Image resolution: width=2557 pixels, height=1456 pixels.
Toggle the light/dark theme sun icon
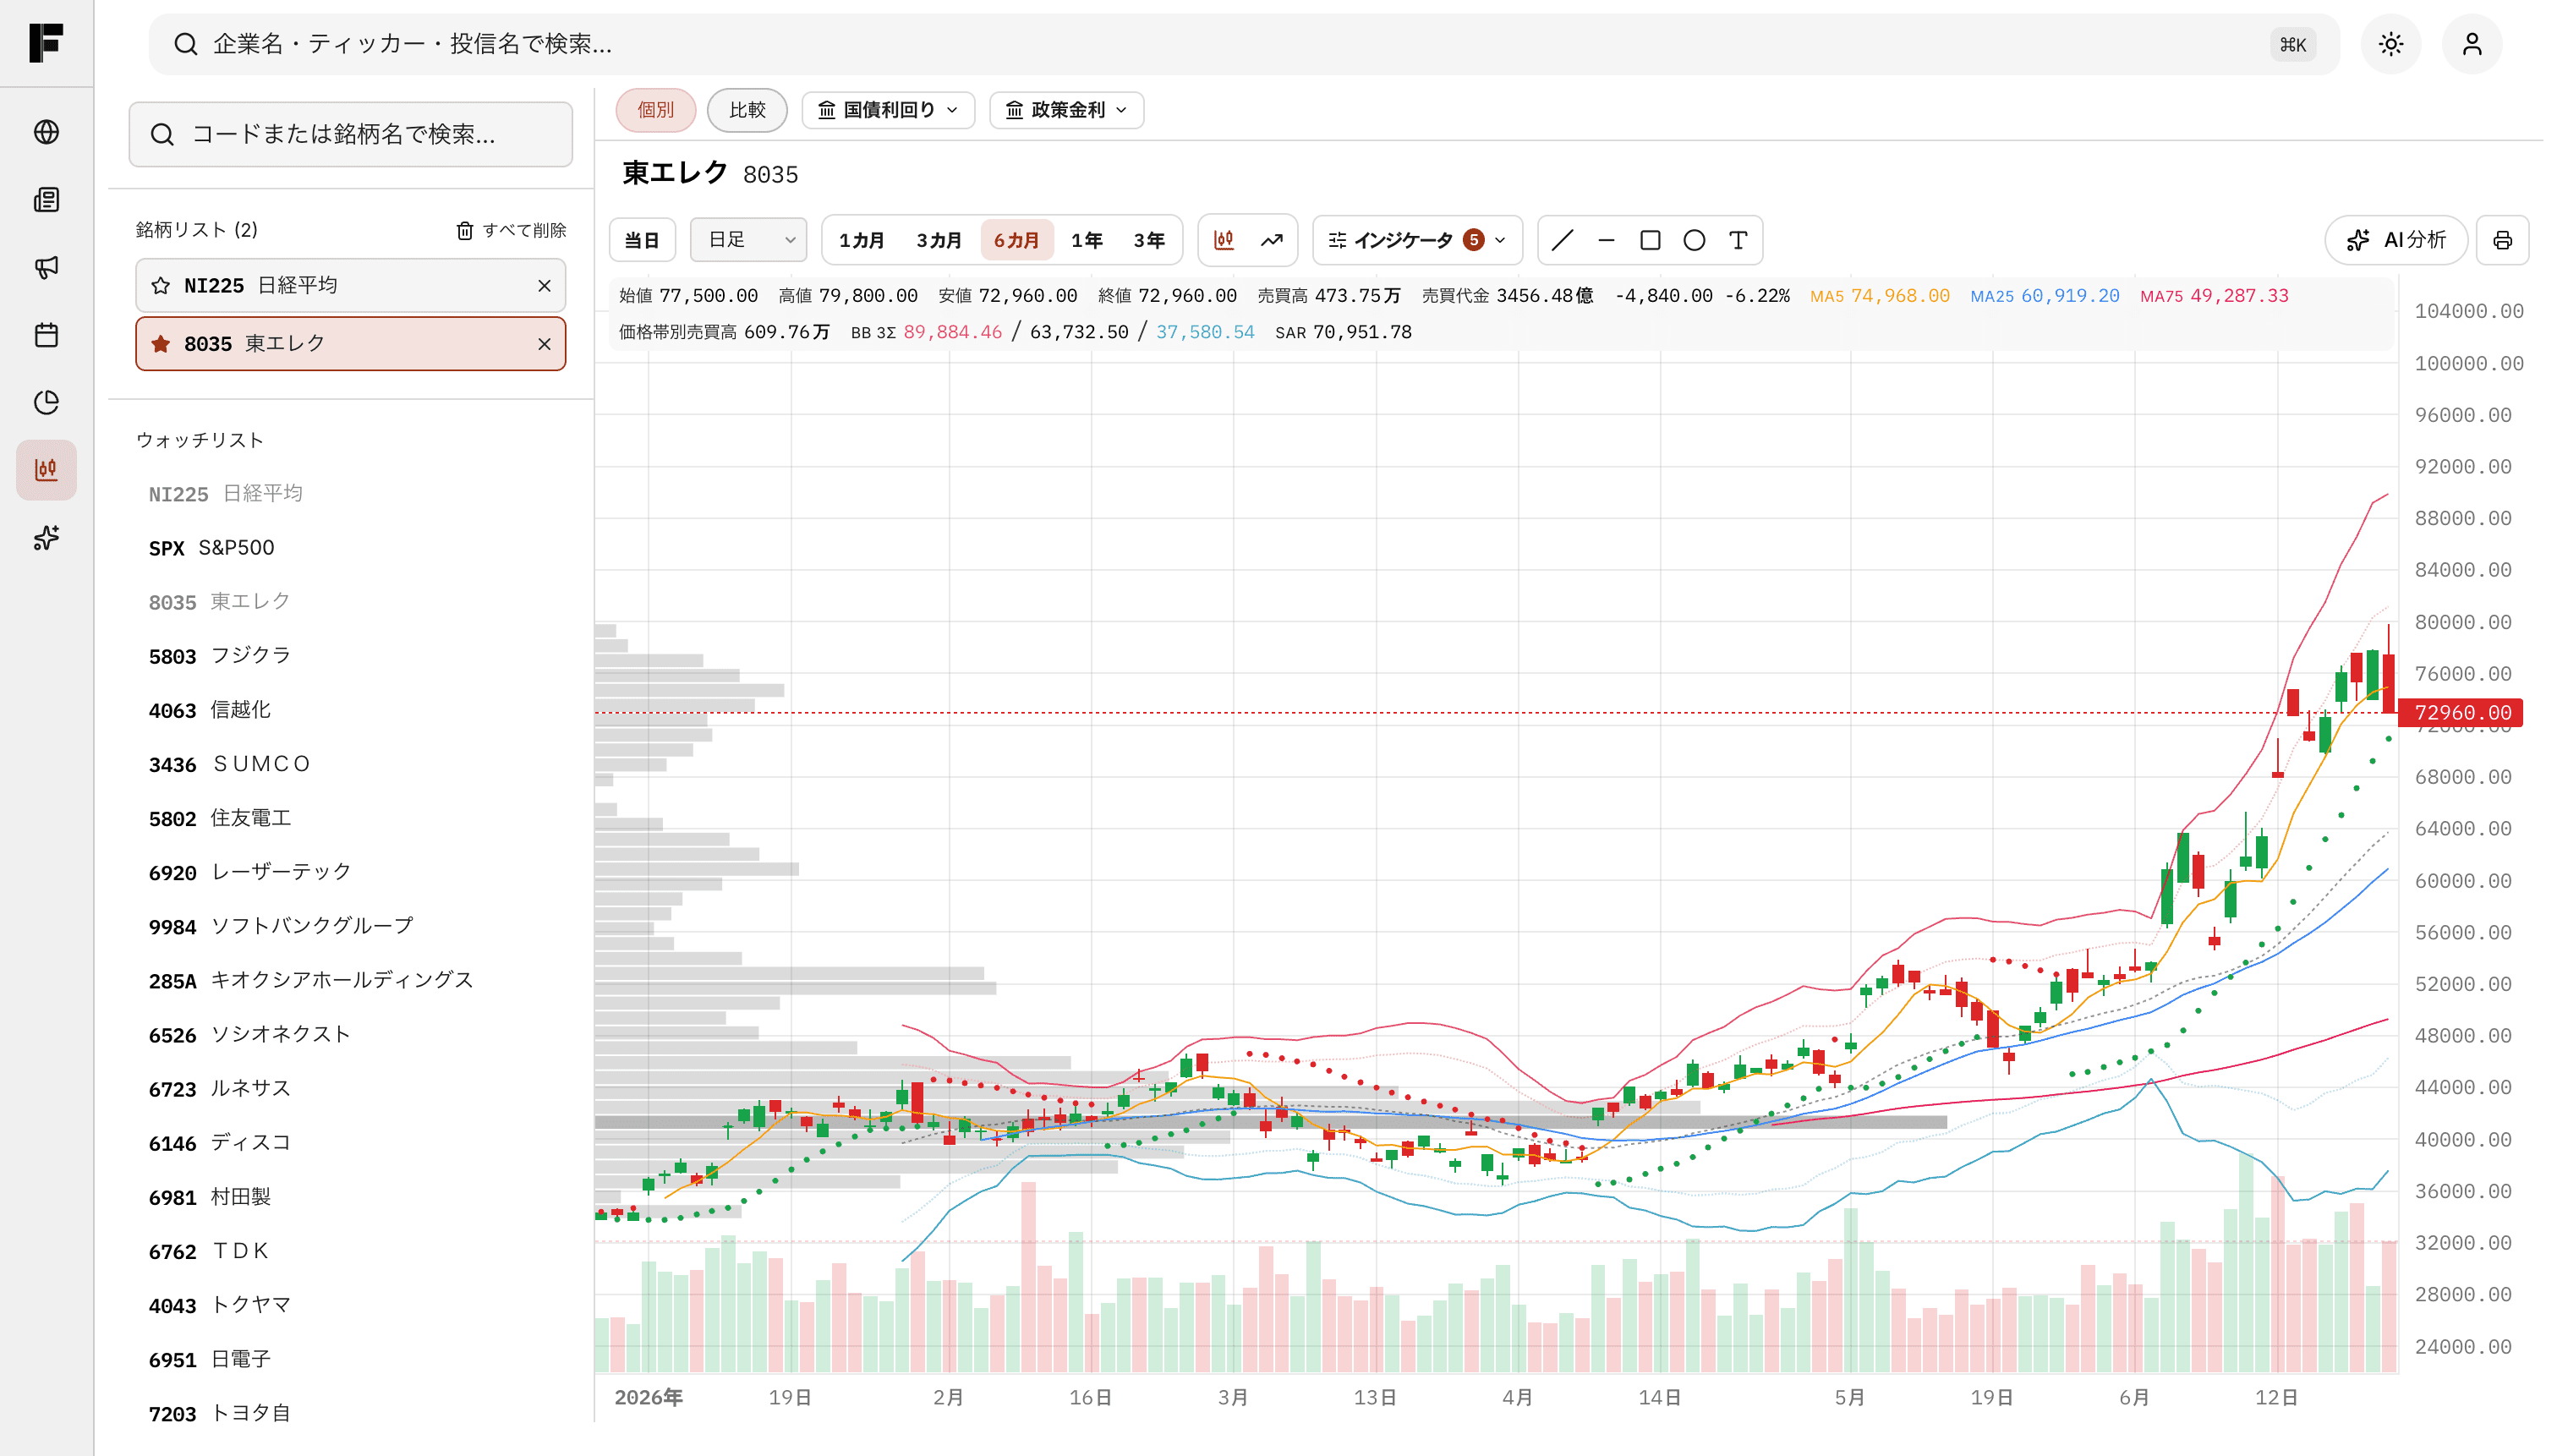(x=2390, y=44)
